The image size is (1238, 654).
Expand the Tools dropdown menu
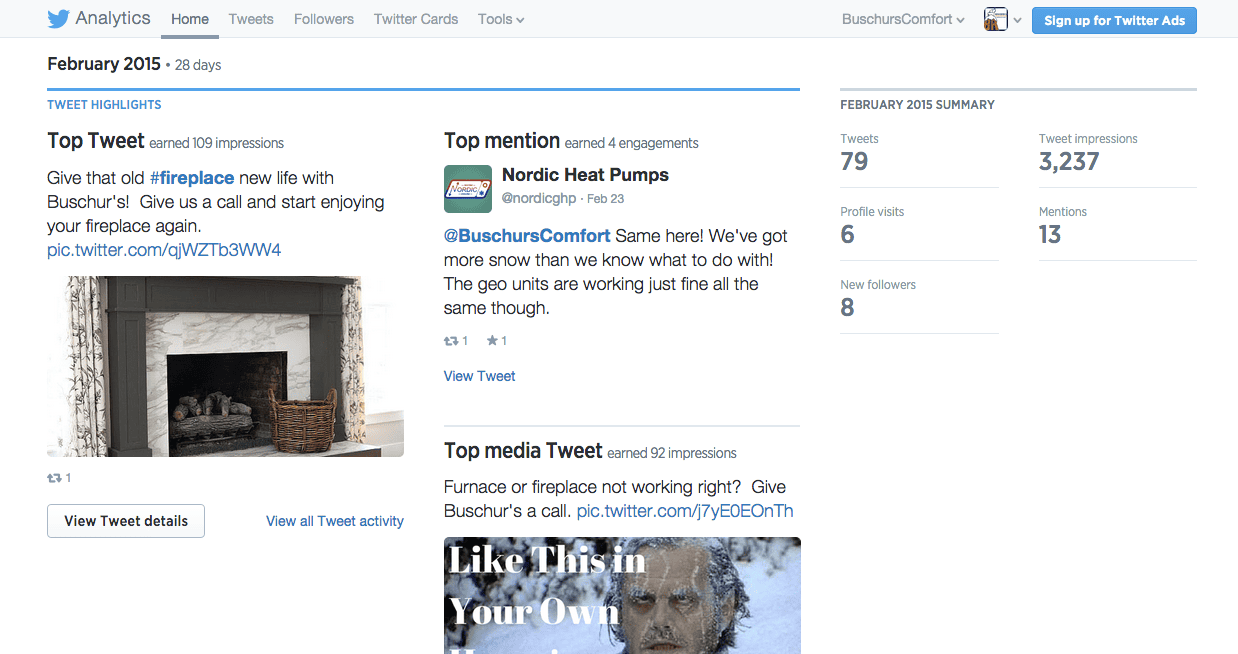coord(501,19)
